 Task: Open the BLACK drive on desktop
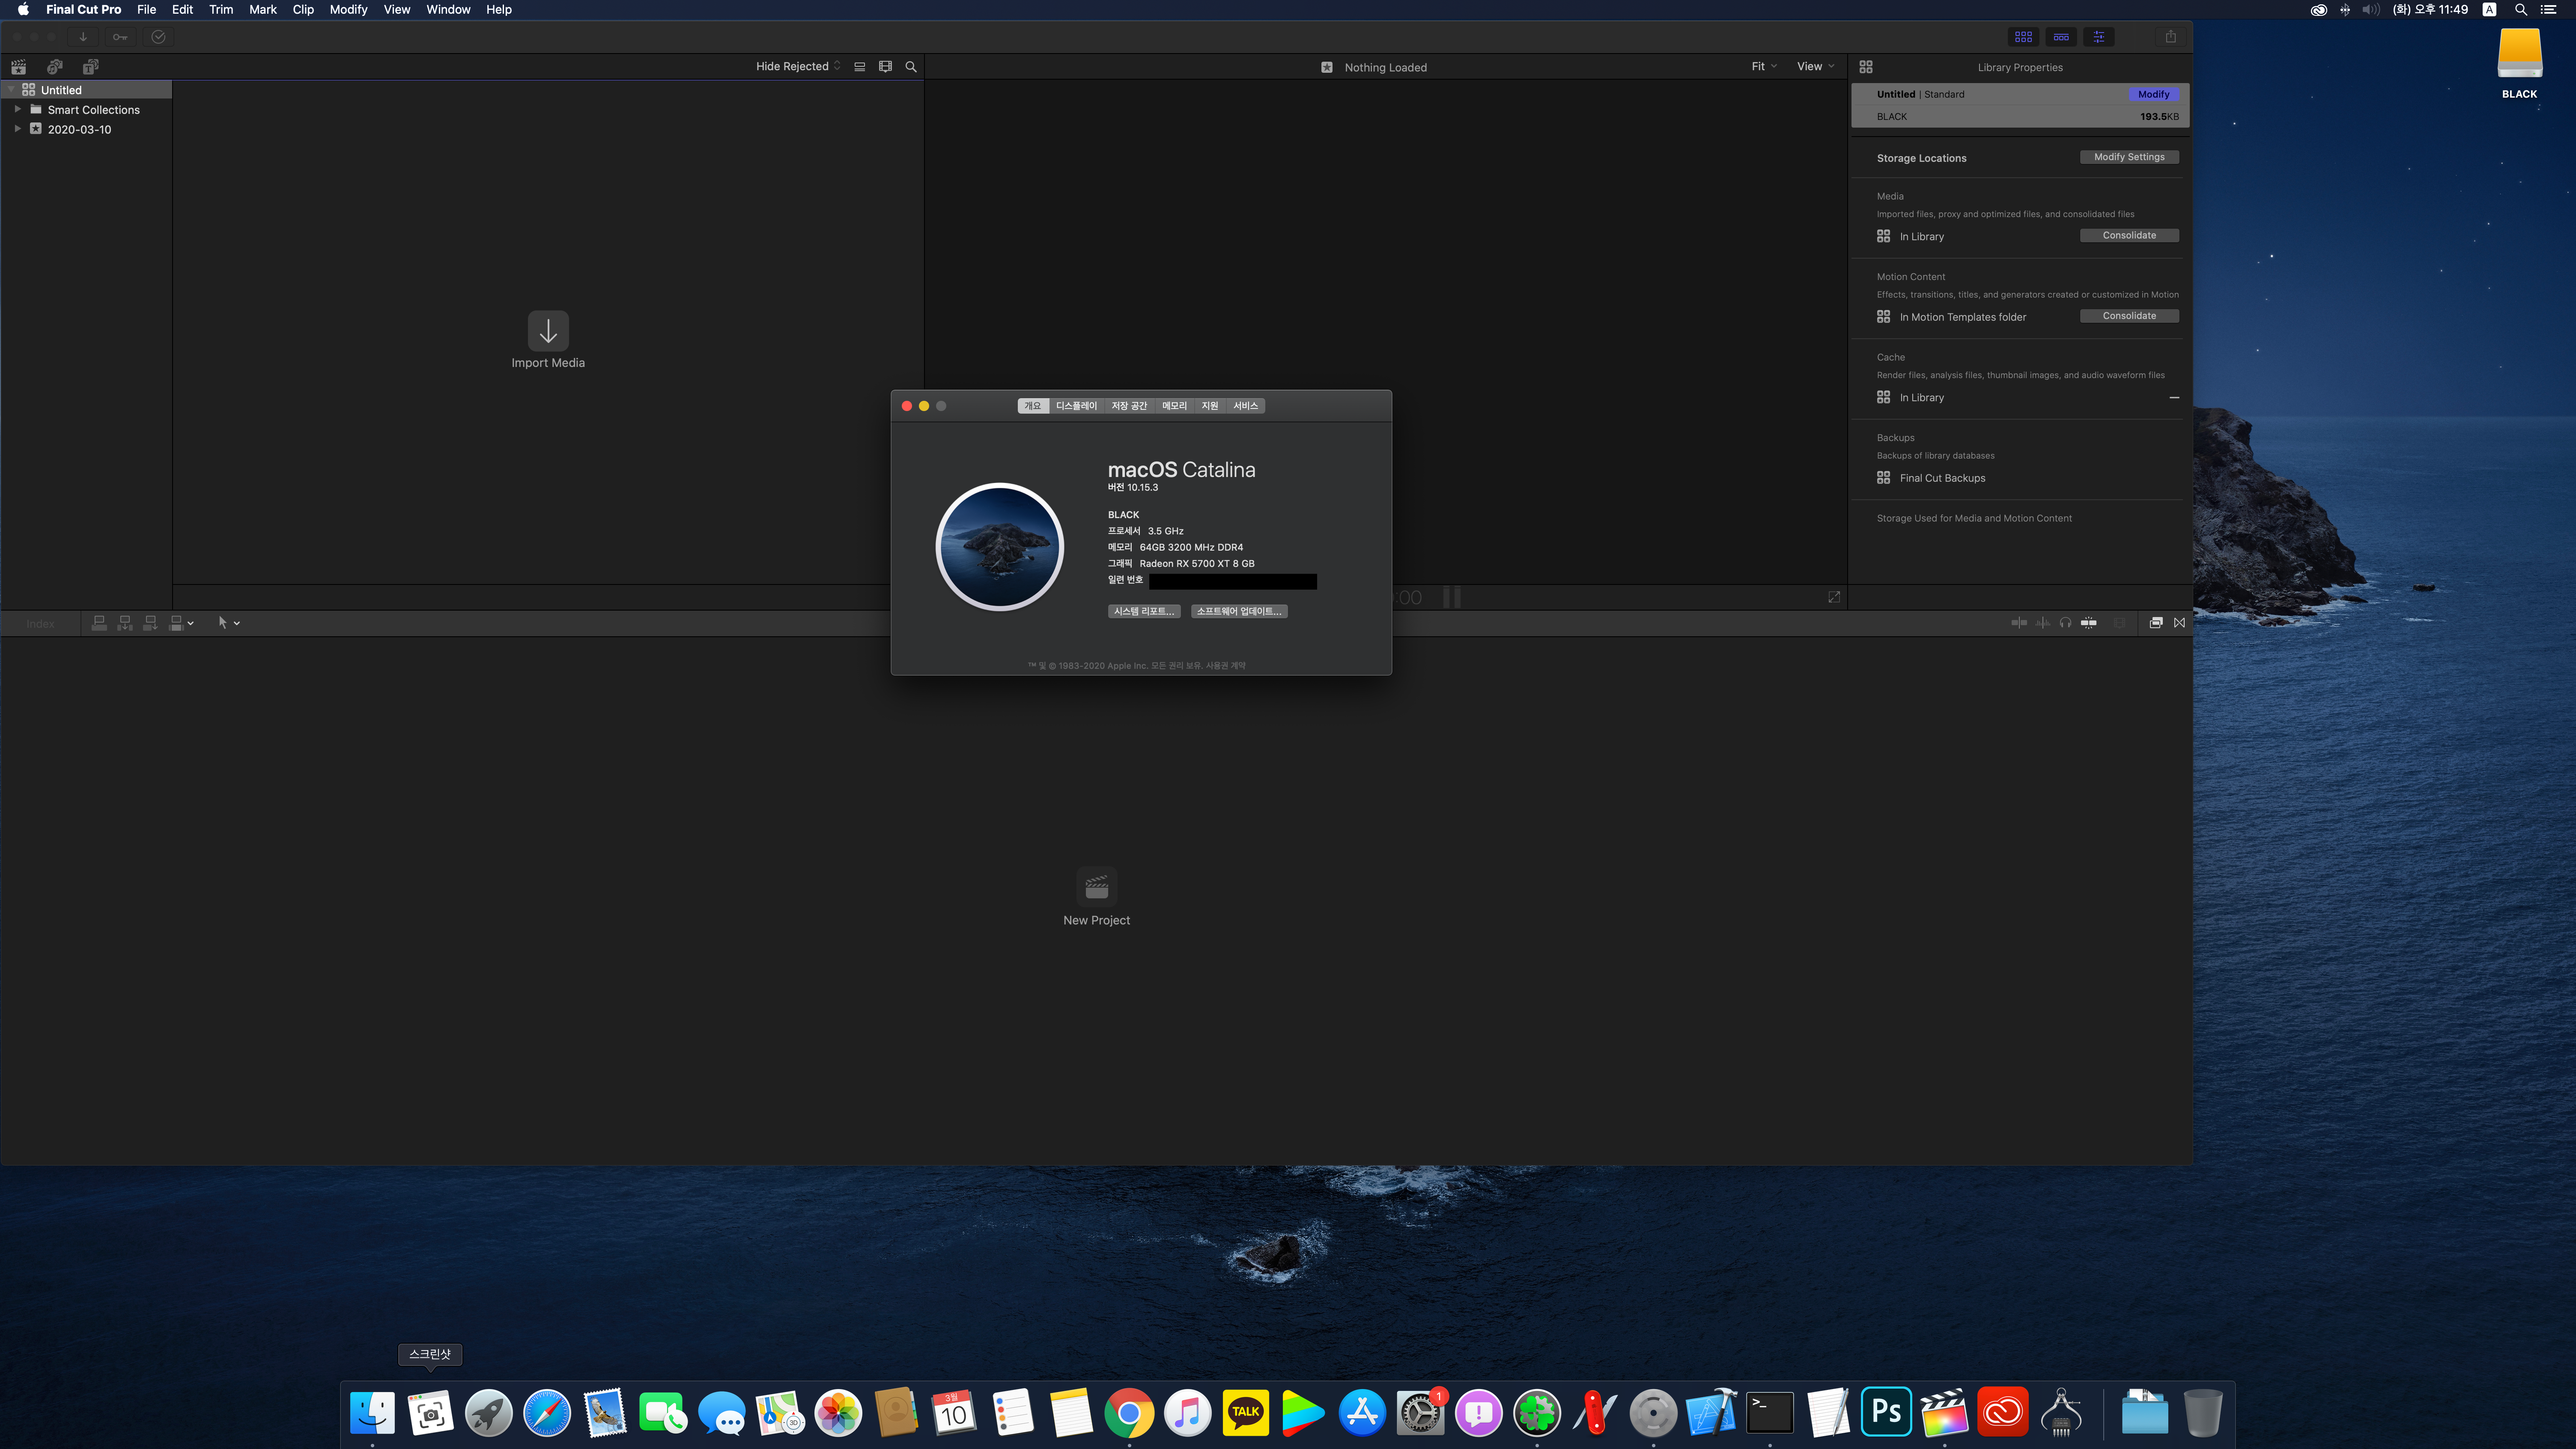2519,62
